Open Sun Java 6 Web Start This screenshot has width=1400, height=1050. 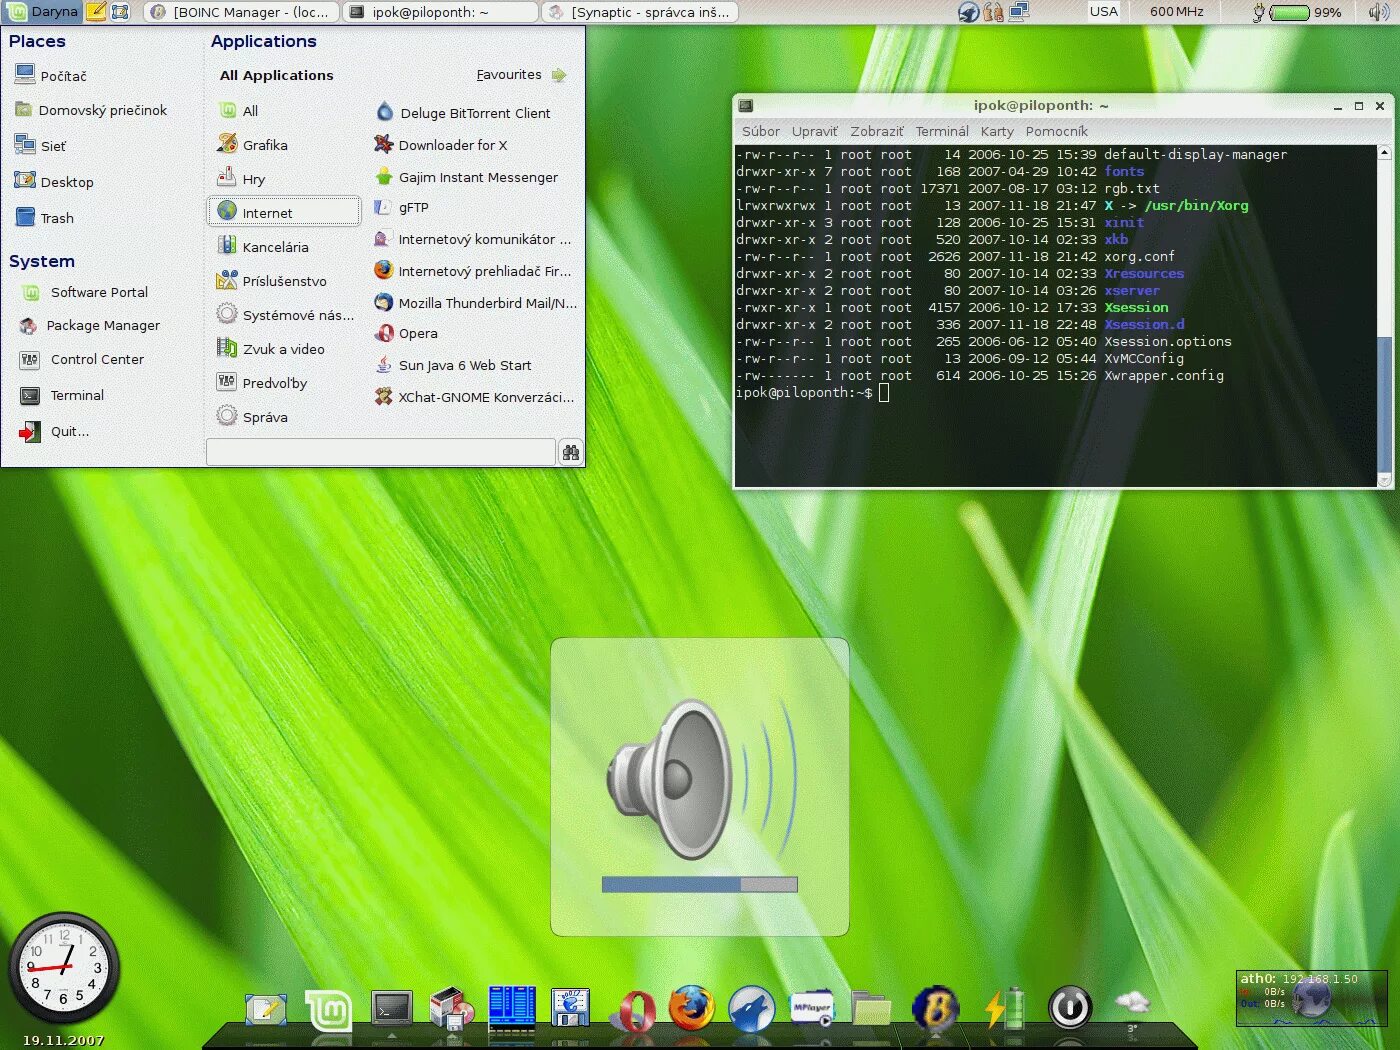453,365
